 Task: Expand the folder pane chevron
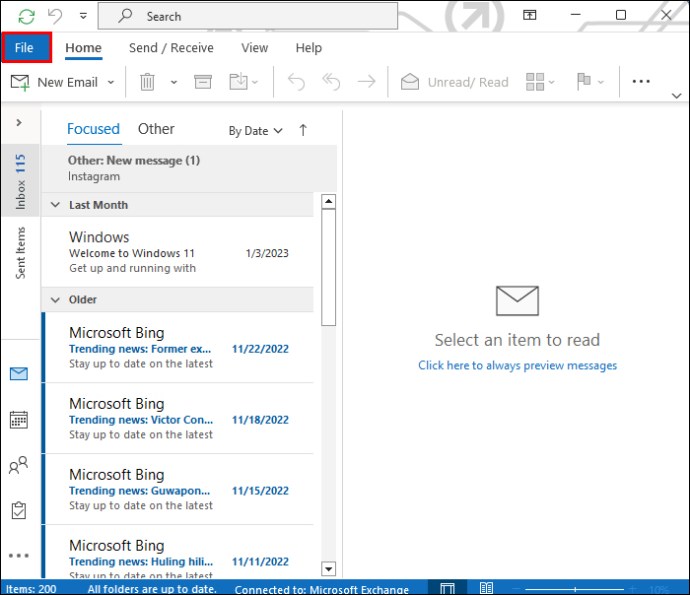(19, 122)
